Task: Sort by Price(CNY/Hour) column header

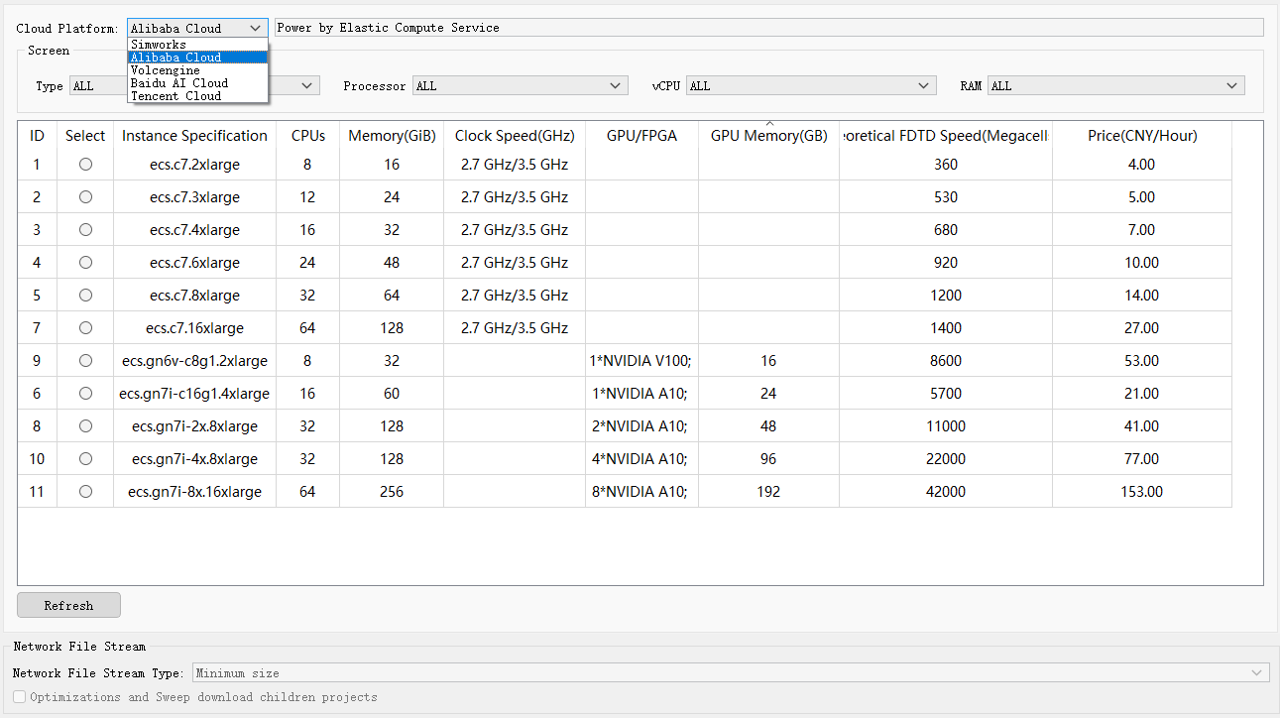Action: point(1142,136)
